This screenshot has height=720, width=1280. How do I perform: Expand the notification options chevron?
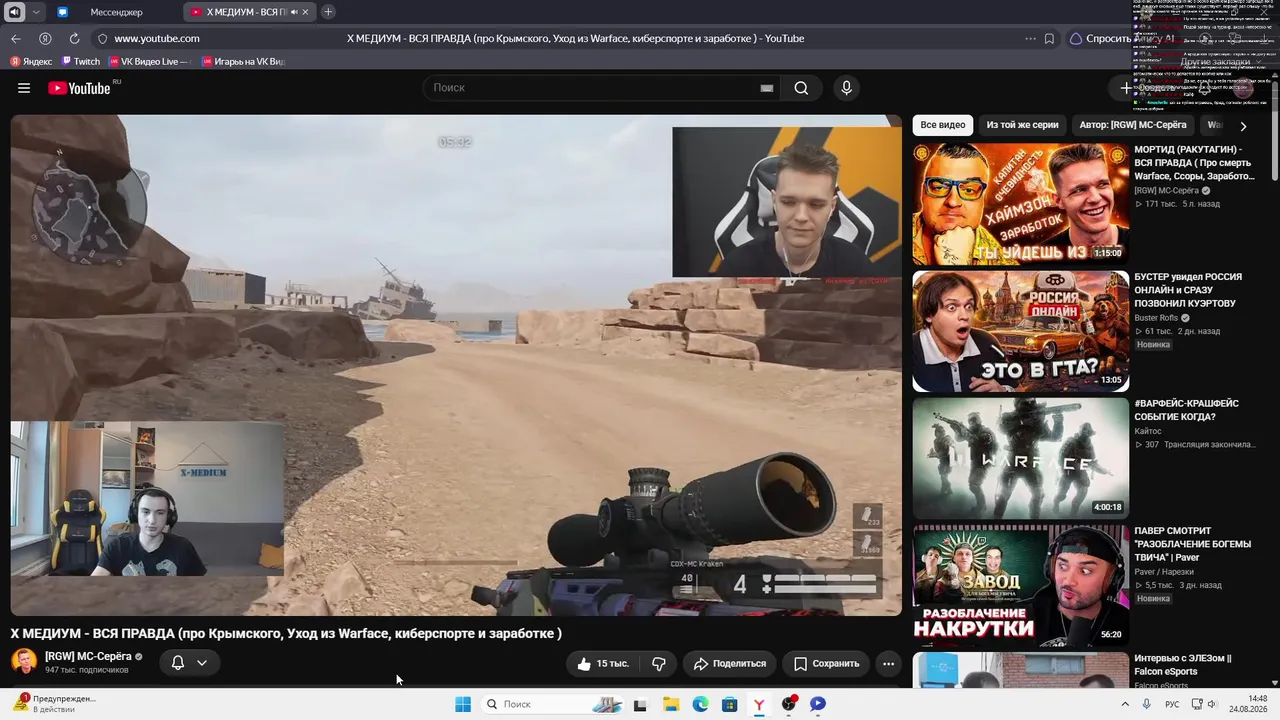pyautogui.click(x=202, y=662)
